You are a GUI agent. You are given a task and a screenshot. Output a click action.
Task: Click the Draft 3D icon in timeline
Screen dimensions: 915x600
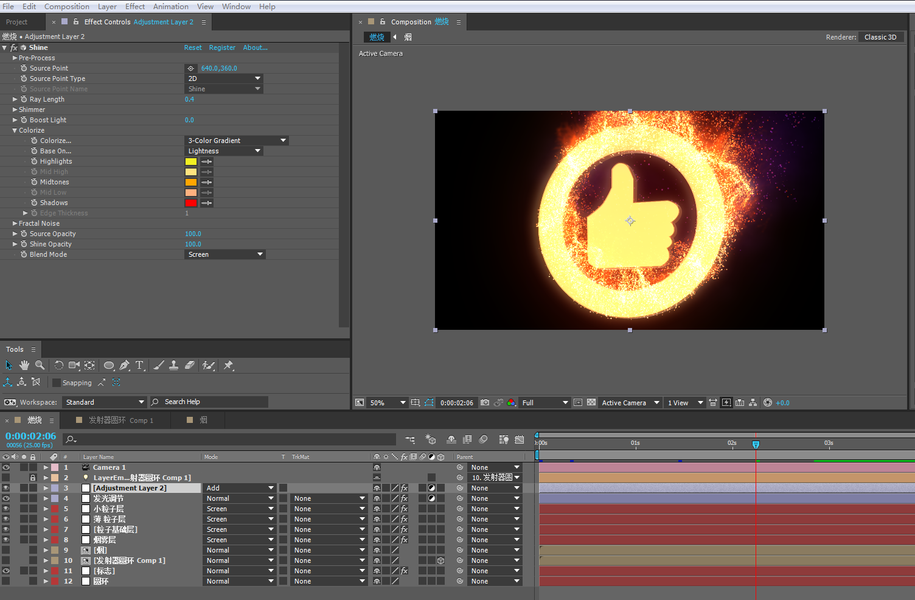[x=431, y=439]
